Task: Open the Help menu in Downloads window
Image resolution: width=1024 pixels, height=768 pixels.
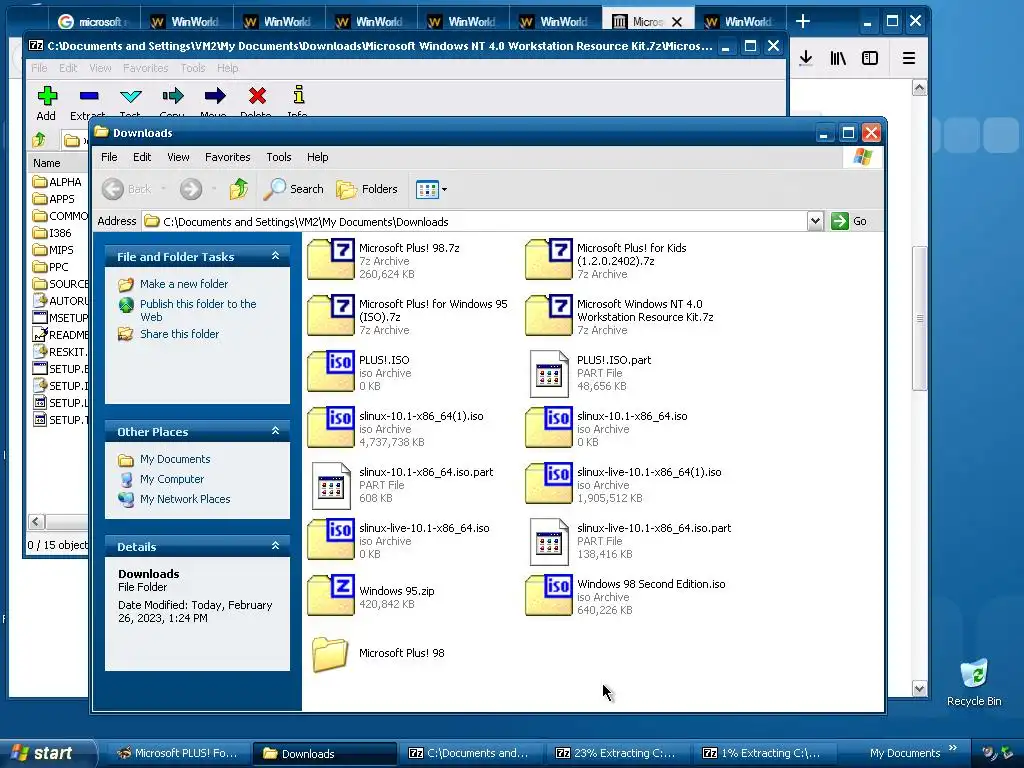Action: (317, 157)
